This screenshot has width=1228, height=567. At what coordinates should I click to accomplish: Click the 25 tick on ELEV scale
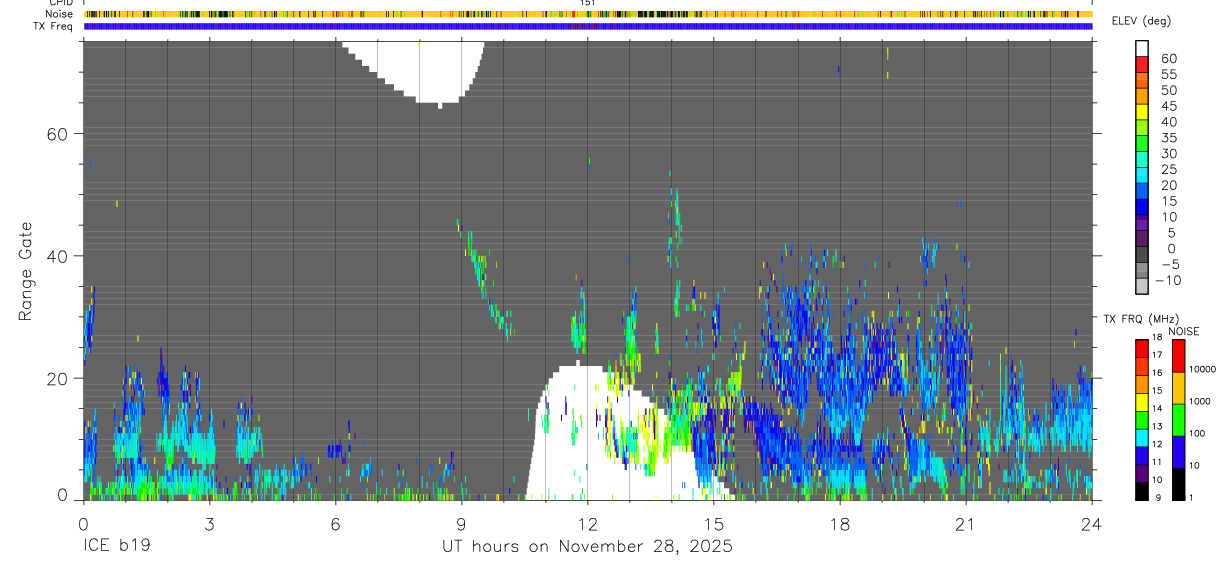coord(1167,169)
